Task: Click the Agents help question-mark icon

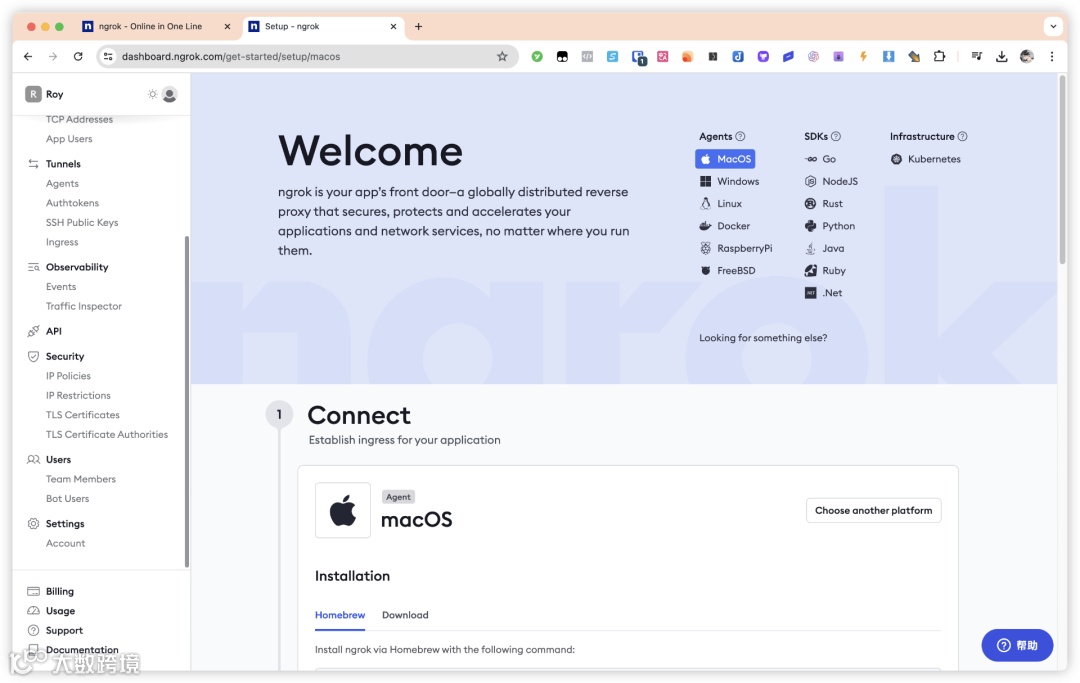Action: (740, 136)
